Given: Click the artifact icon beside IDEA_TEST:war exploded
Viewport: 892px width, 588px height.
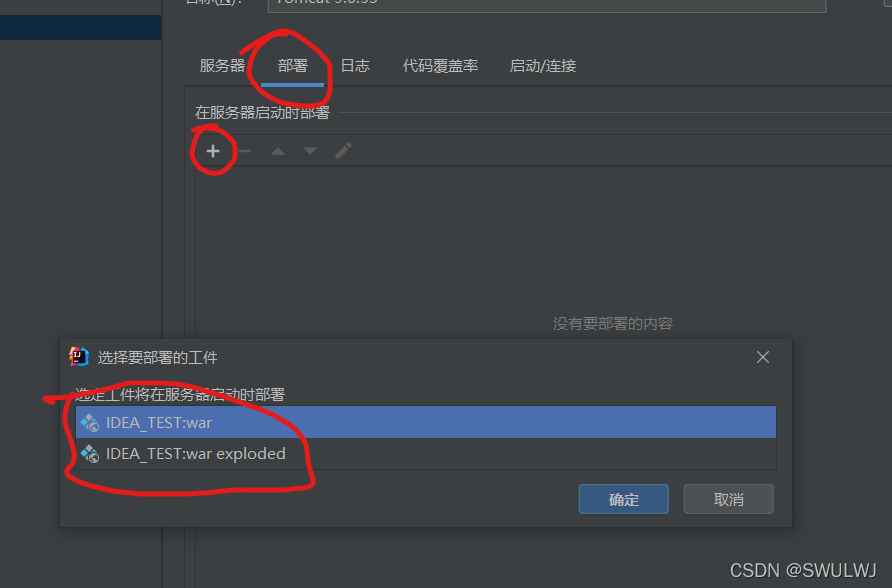Looking at the screenshot, I should pyautogui.click(x=89, y=454).
